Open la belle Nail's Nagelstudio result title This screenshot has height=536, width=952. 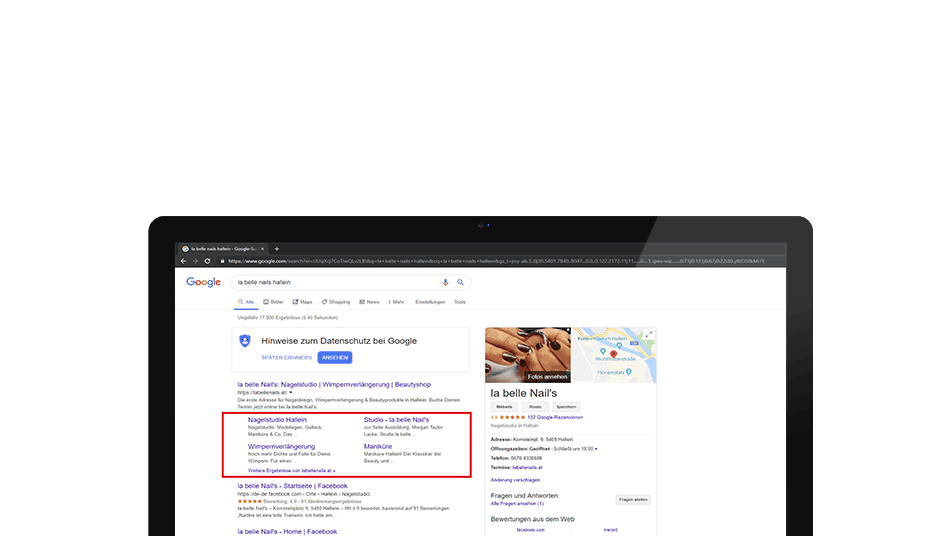pyautogui.click(x=334, y=384)
